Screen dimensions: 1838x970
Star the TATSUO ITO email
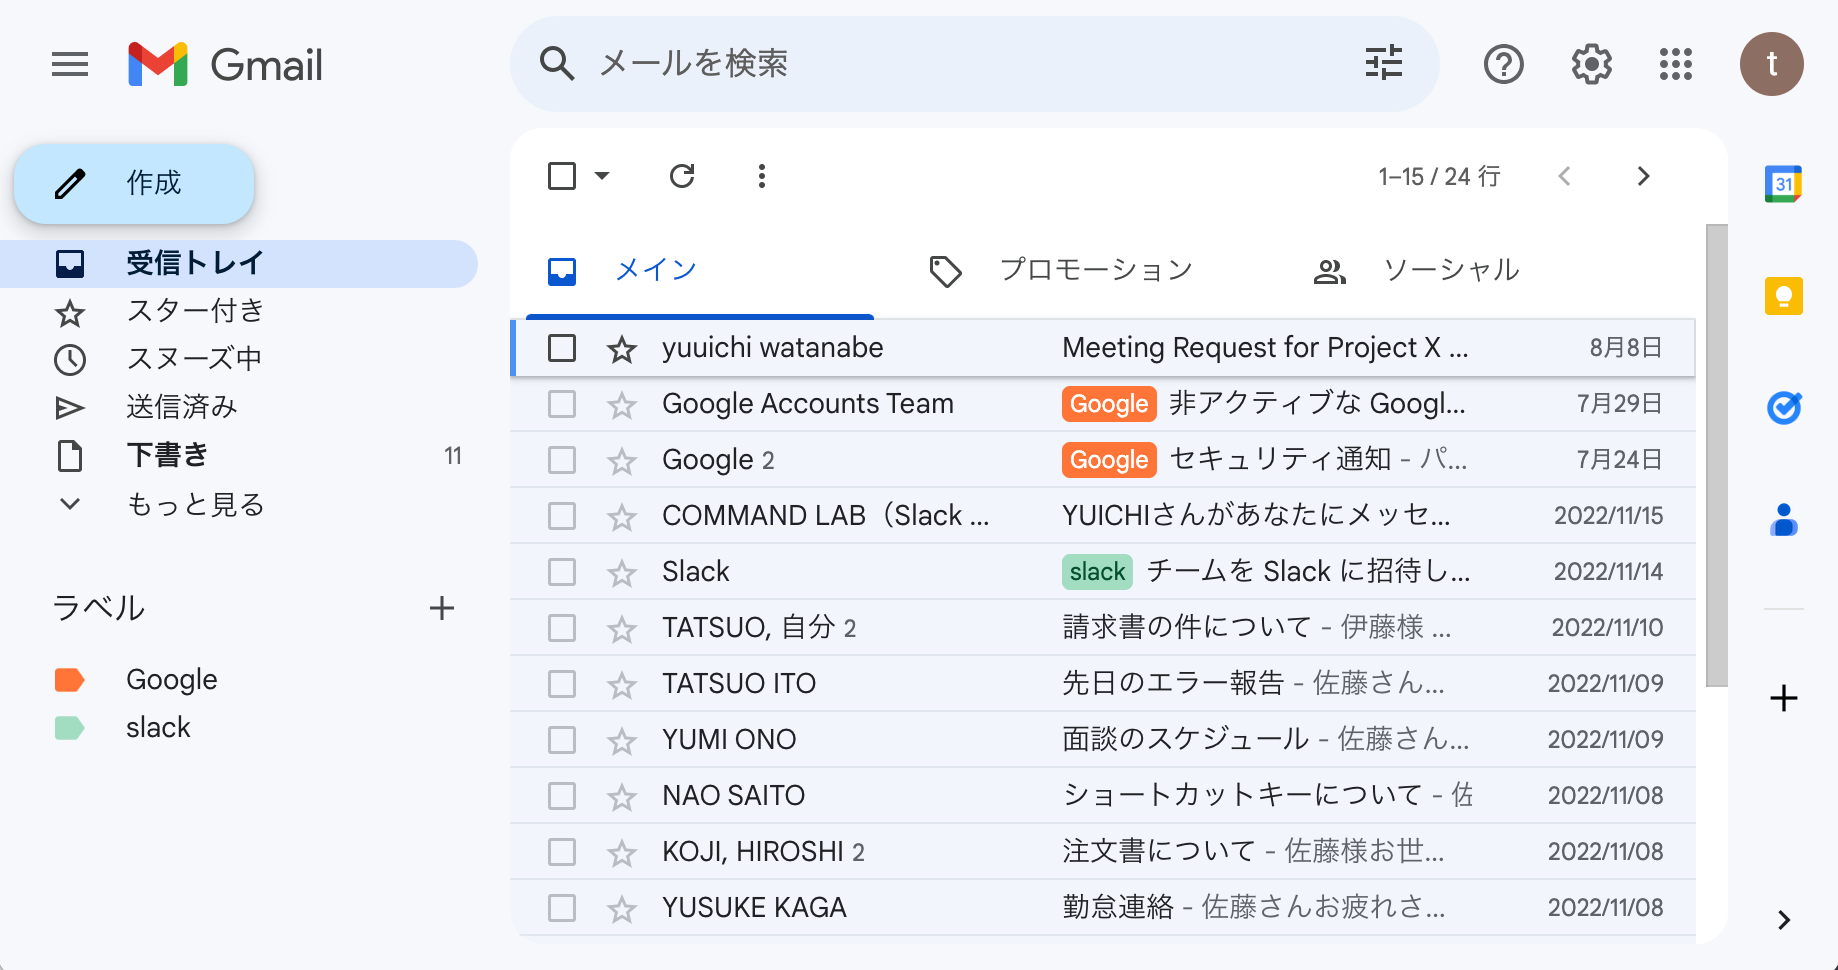click(622, 685)
